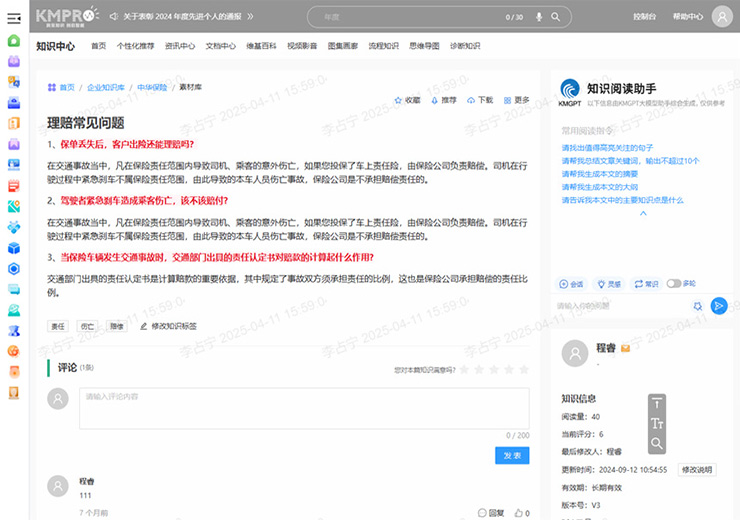Click the 下载 download icon

(471, 100)
